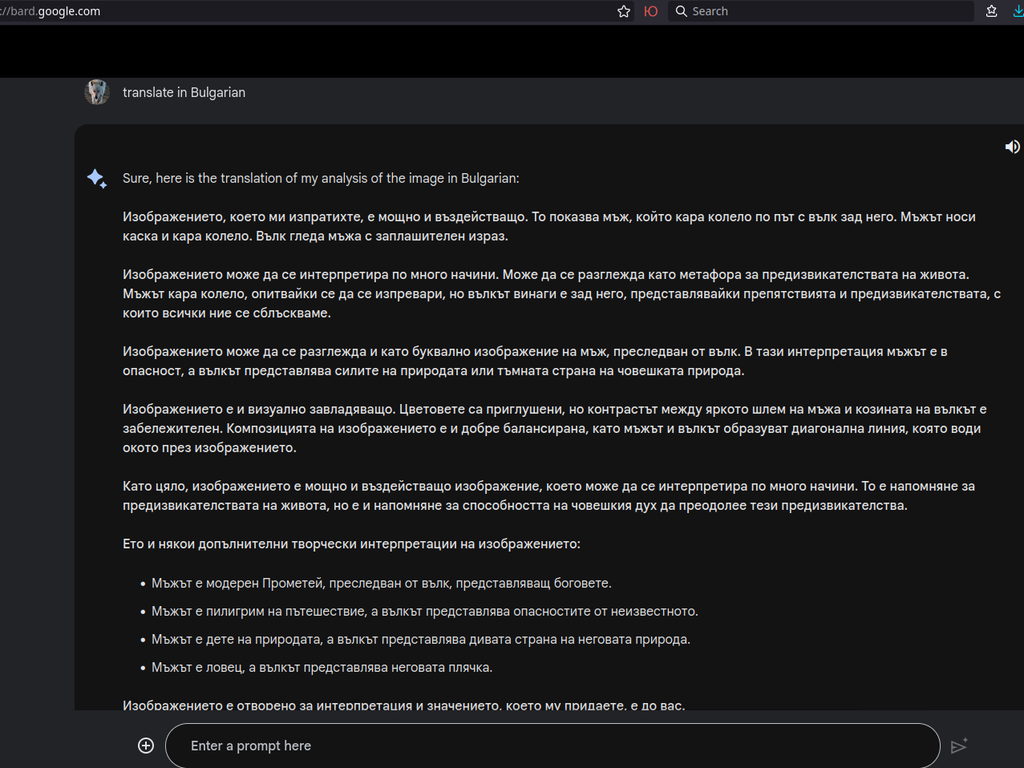Submit the prompt with the send icon
The image size is (1024, 768).
959,745
